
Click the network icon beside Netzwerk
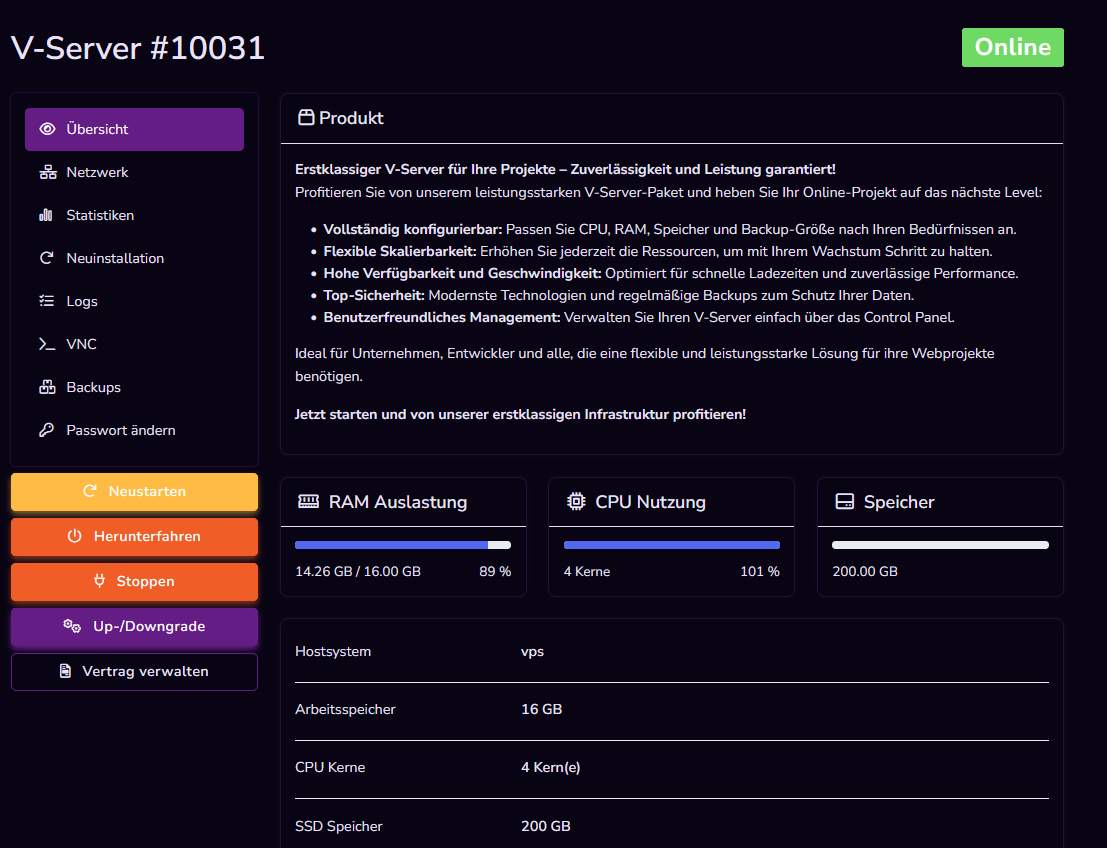[47, 172]
